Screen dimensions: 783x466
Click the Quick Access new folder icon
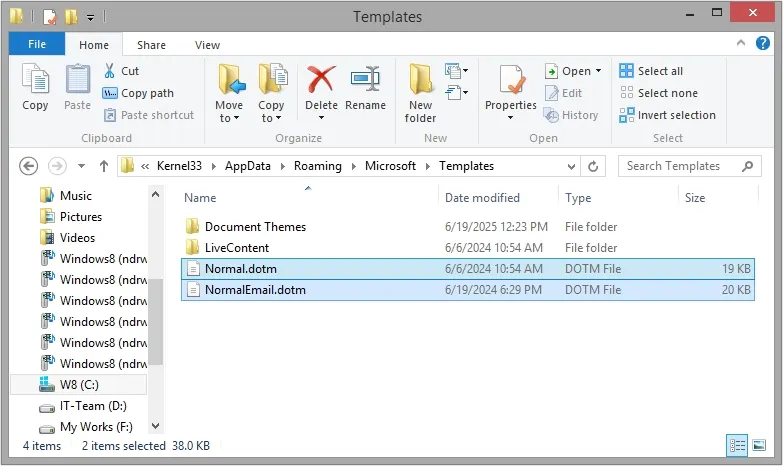pyautogui.click(x=71, y=17)
